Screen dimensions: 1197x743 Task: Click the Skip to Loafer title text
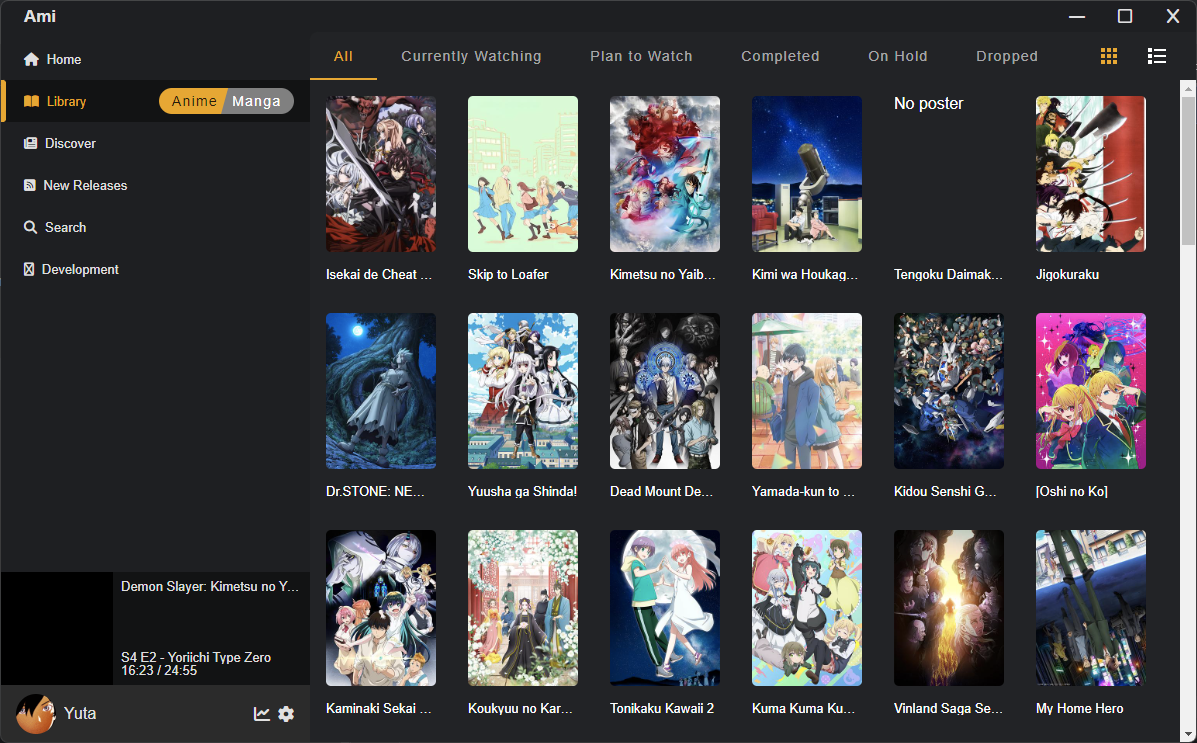[508, 274]
